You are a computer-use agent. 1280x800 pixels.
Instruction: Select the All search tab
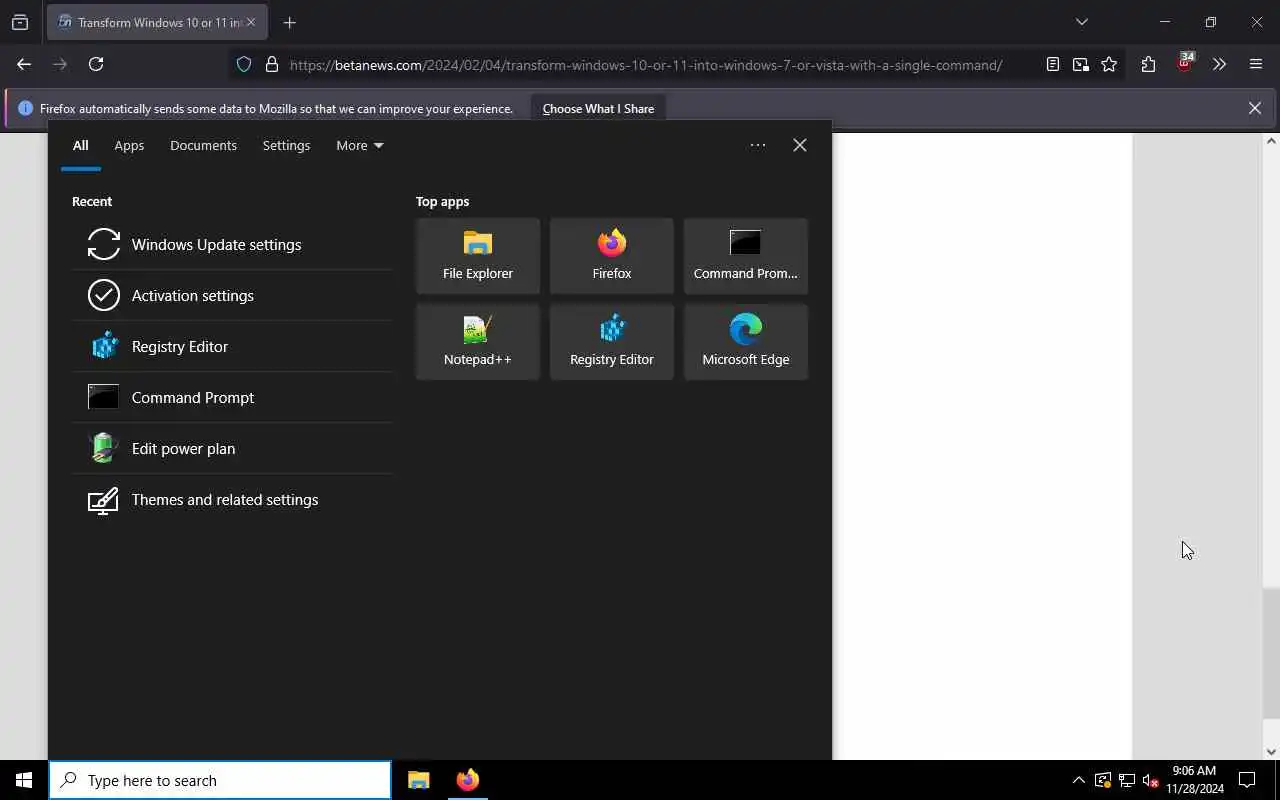(x=81, y=145)
